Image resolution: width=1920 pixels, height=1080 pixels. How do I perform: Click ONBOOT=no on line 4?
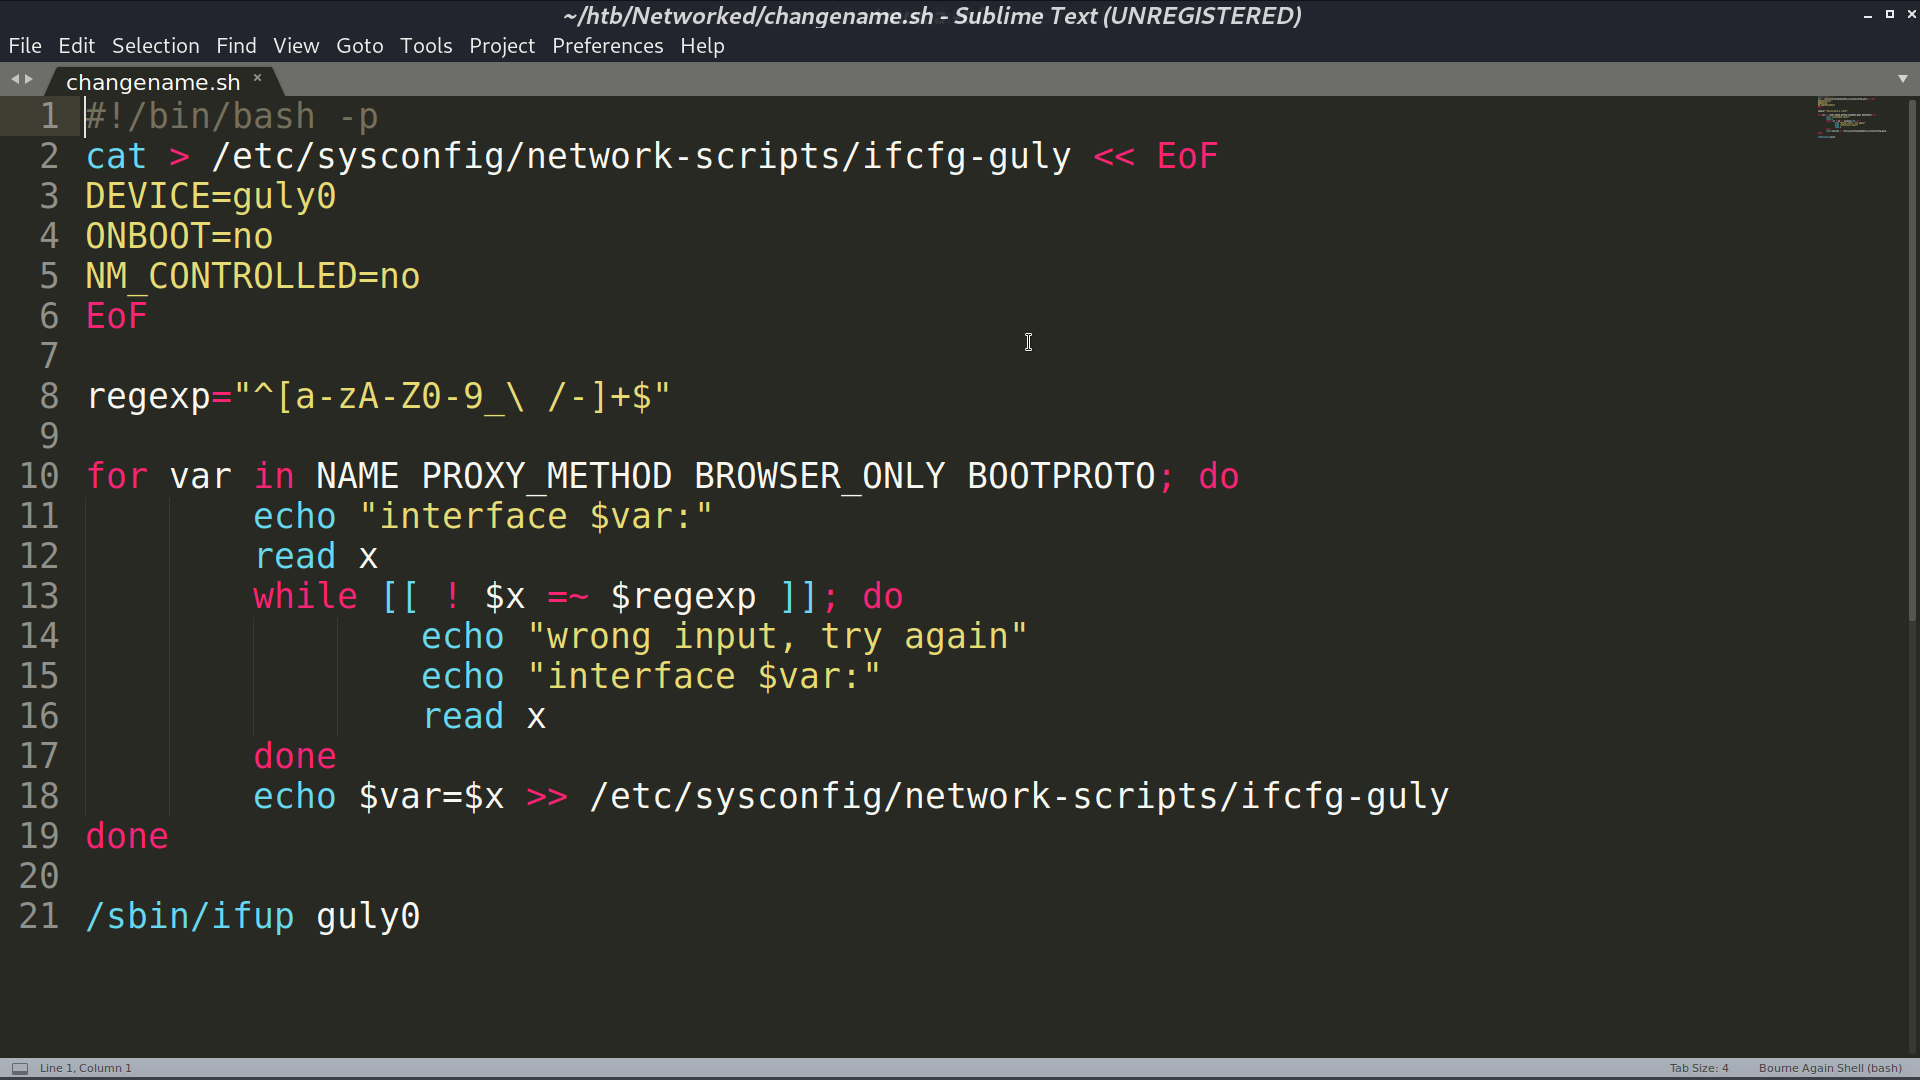(x=179, y=236)
